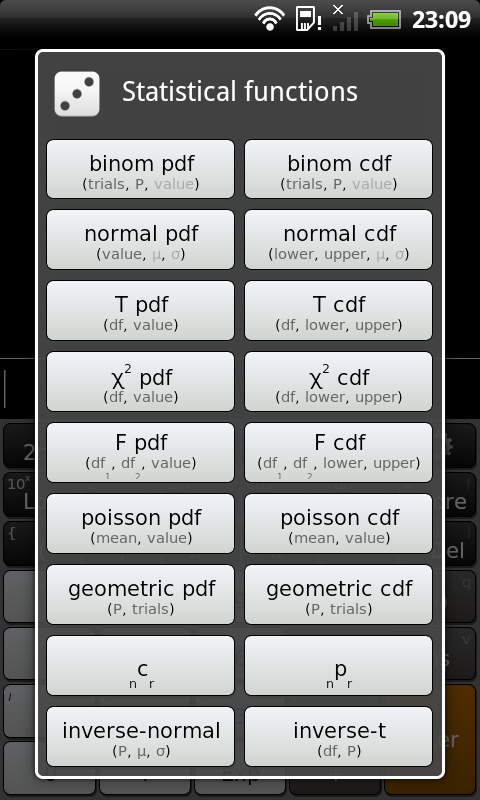Select chi-squared pdf function

click(x=140, y=382)
